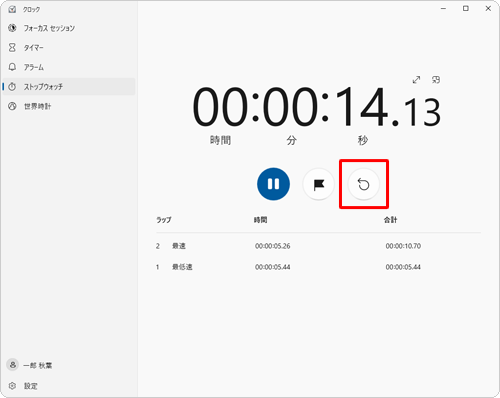
Task: Maximize the クロック window
Action: 466,9
